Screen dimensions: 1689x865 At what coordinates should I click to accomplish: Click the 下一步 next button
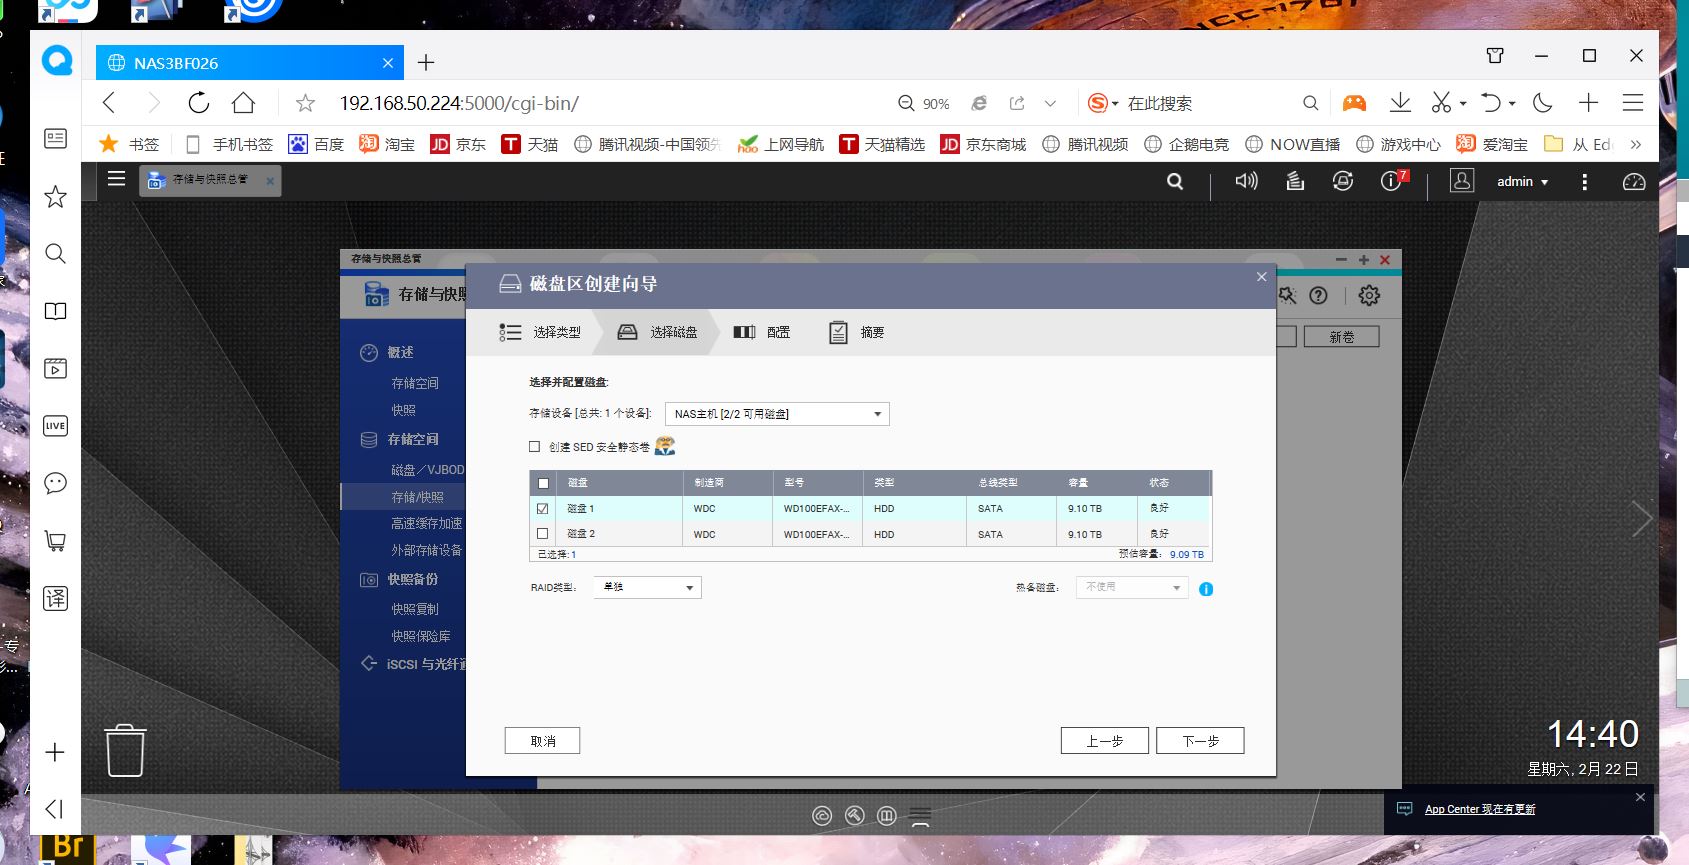pyautogui.click(x=1200, y=741)
